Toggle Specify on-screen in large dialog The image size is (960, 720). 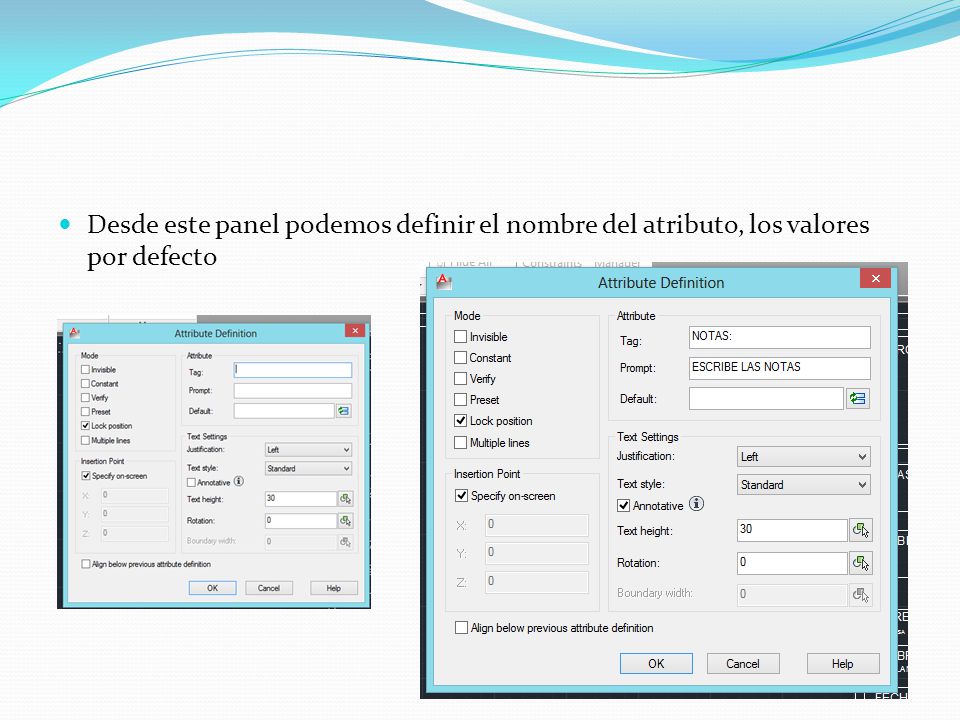[x=462, y=496]
